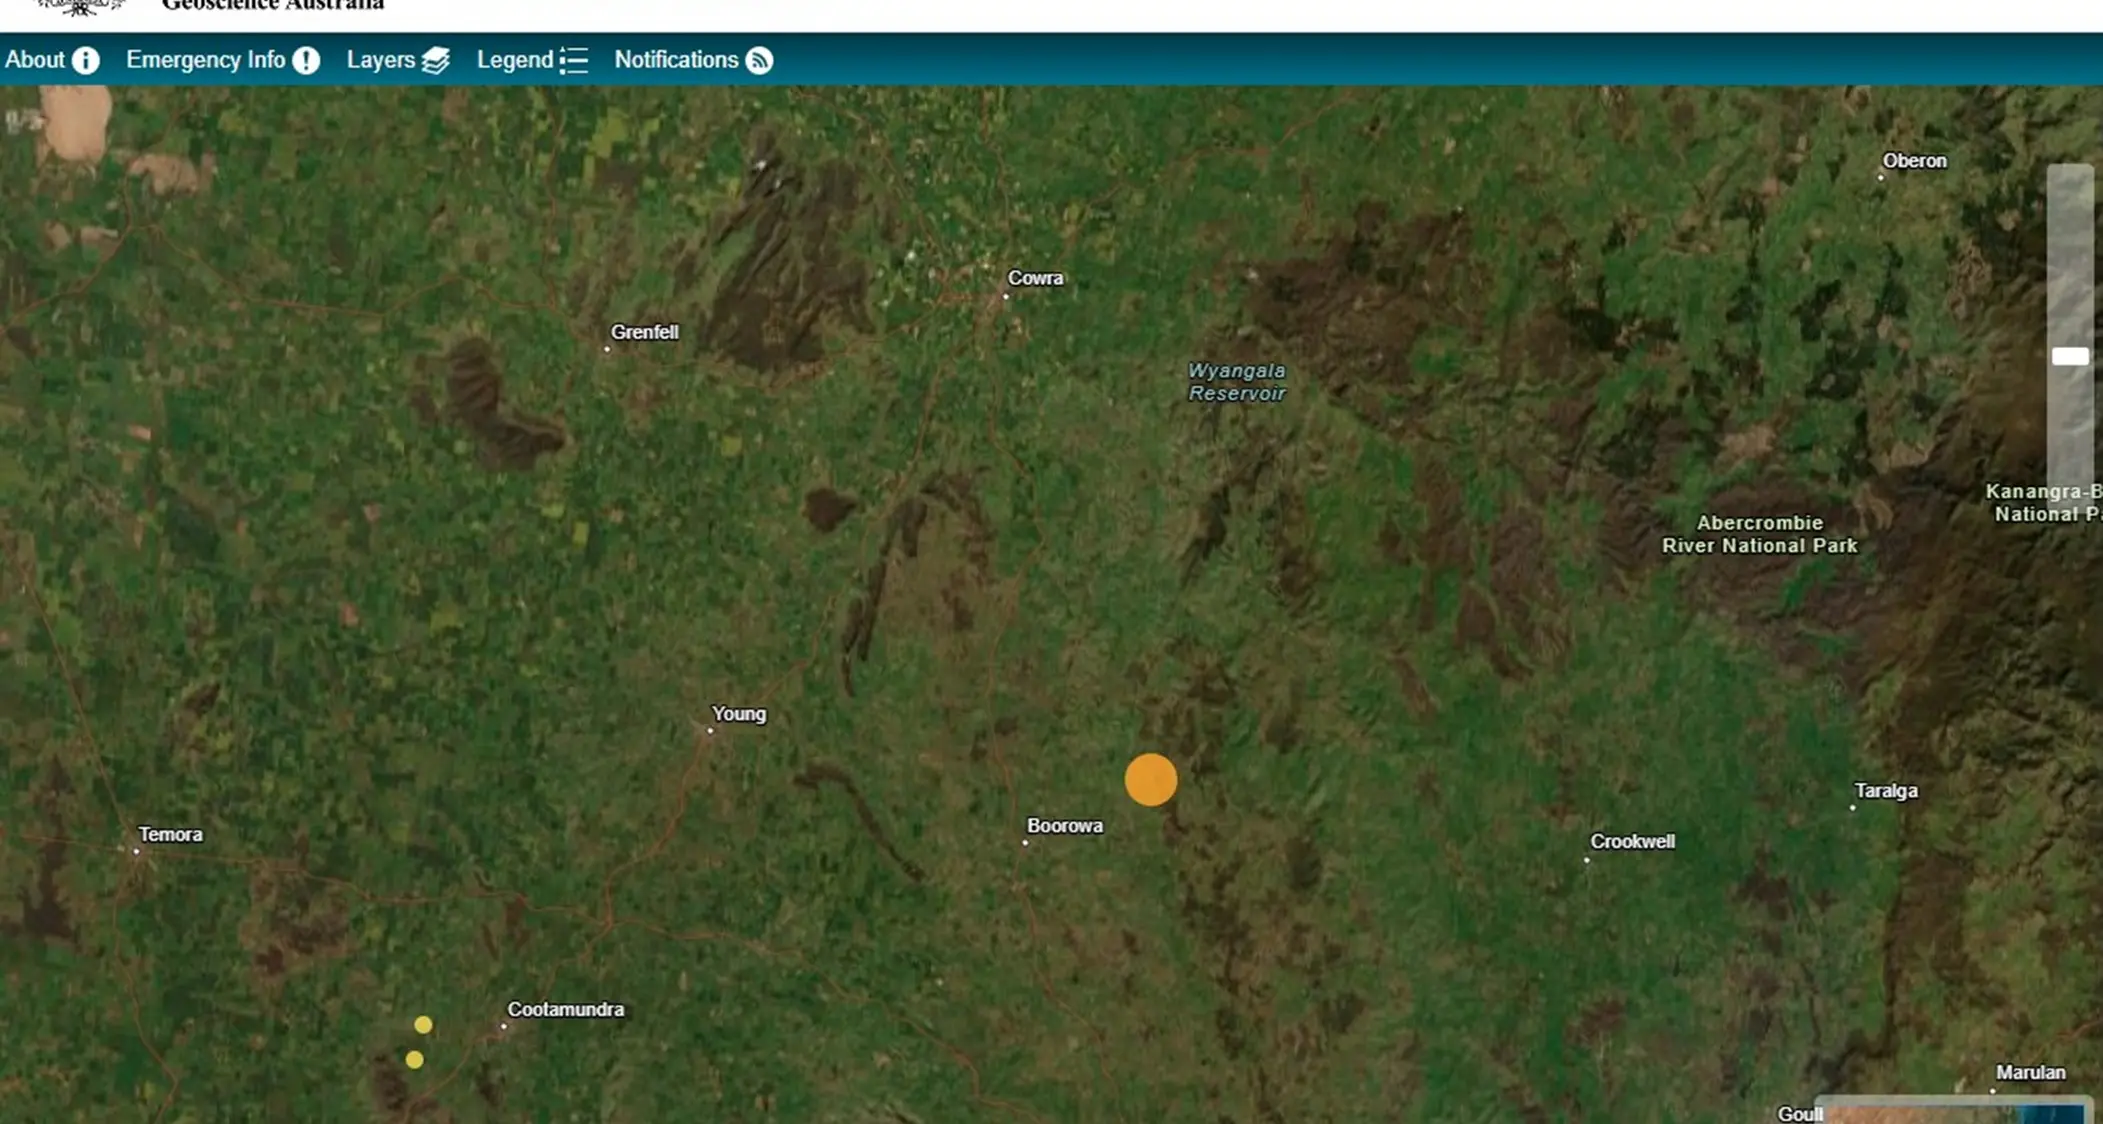Select the lower yellow earthquake dot near Cootamundra

(x=414, y=1059)
